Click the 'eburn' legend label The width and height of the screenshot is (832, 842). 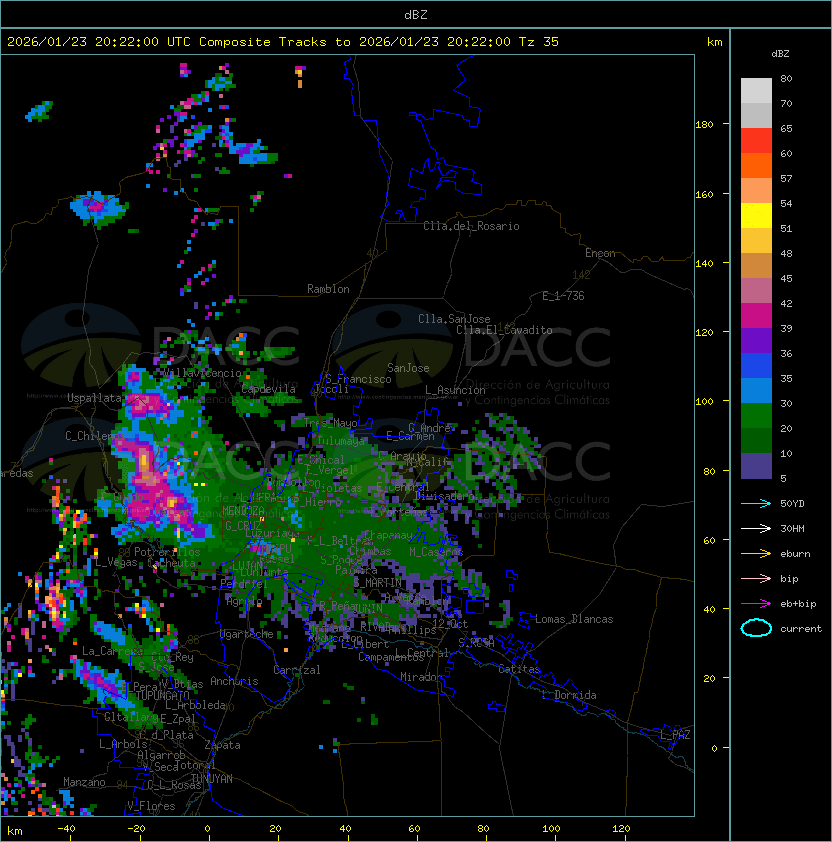tap(795, 554)
